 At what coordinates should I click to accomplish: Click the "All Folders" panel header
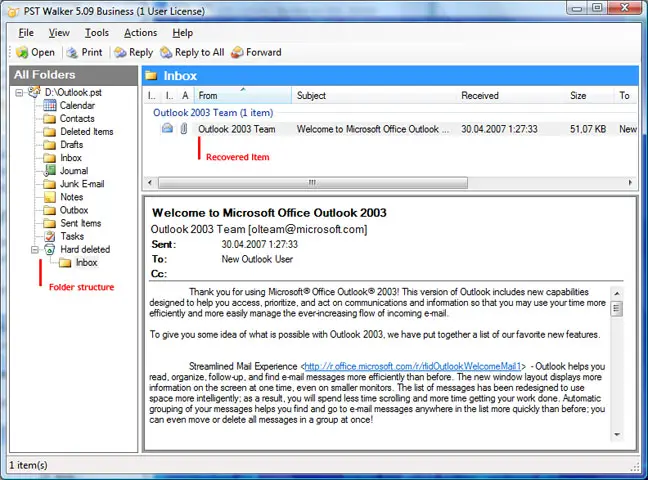74,75
